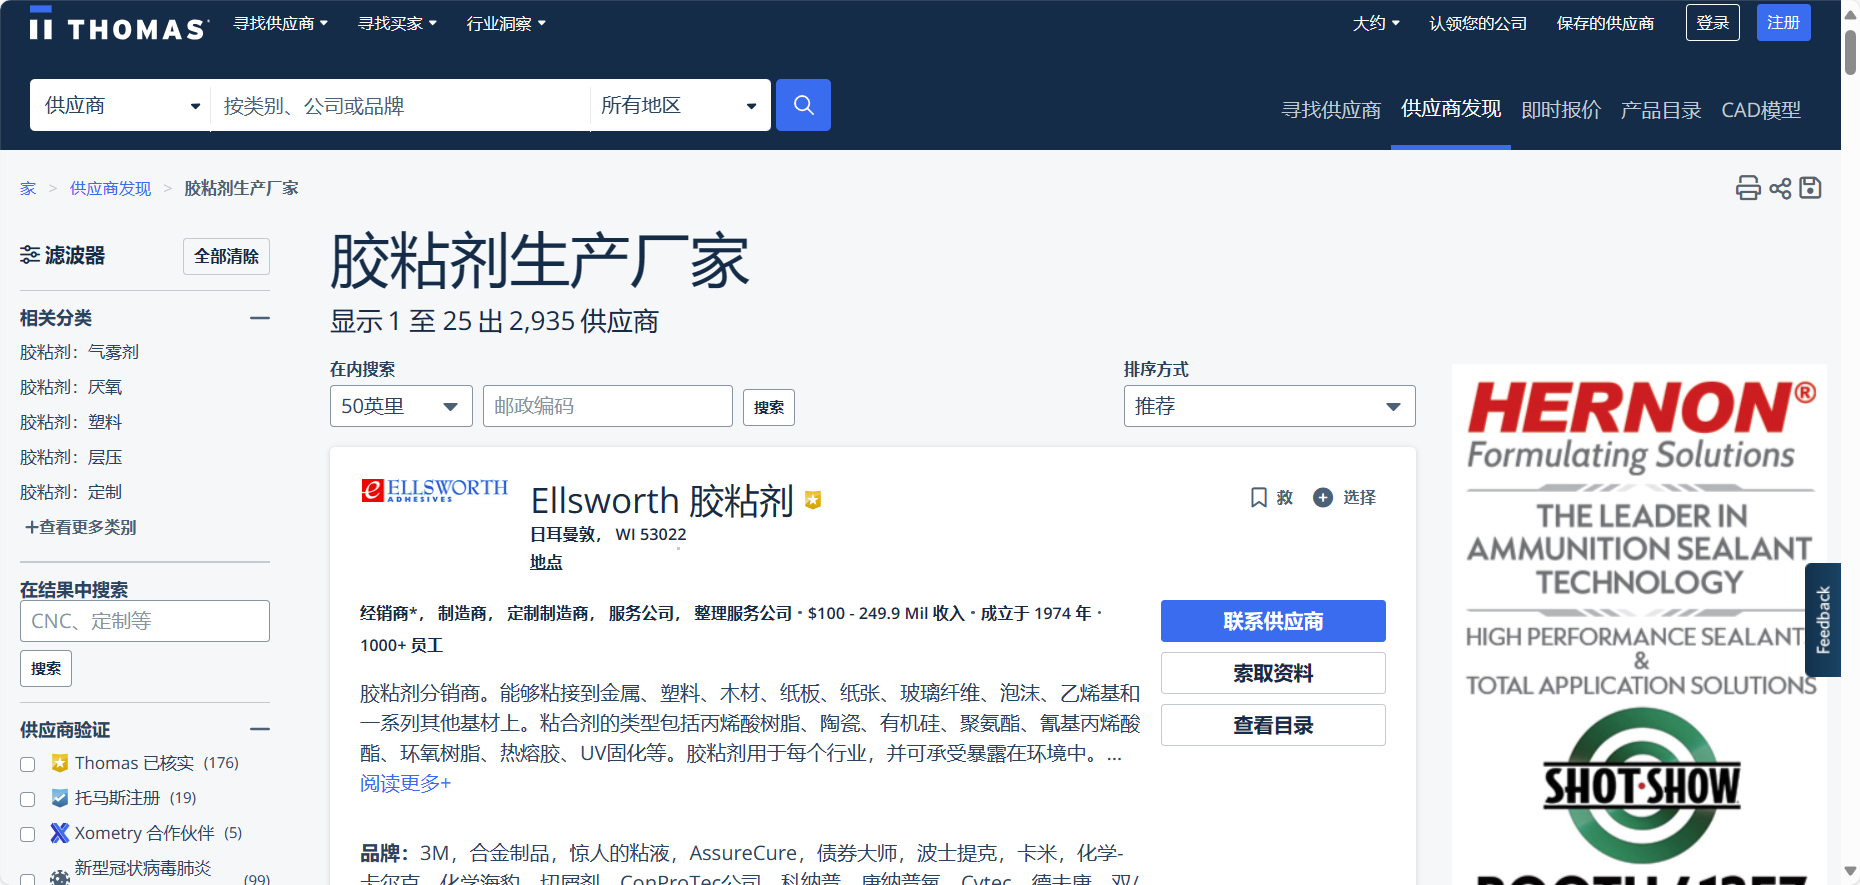
Task: Open the 寻找供应商 dropdown menu in top bar
Action: pyautogui.click(x=281, y=23)
